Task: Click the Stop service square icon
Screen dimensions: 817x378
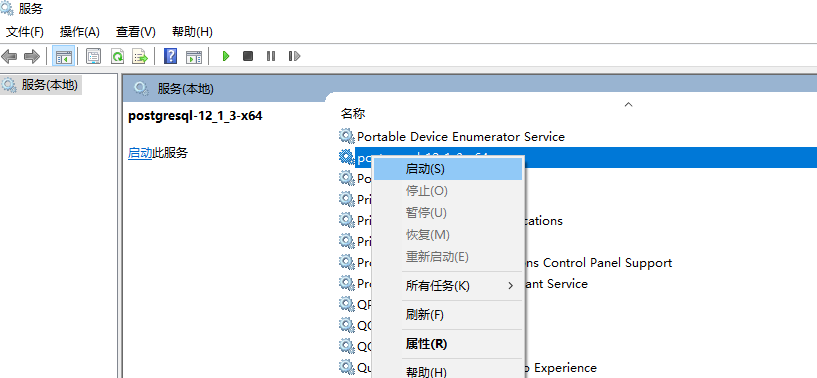Action: pos(248,56)
